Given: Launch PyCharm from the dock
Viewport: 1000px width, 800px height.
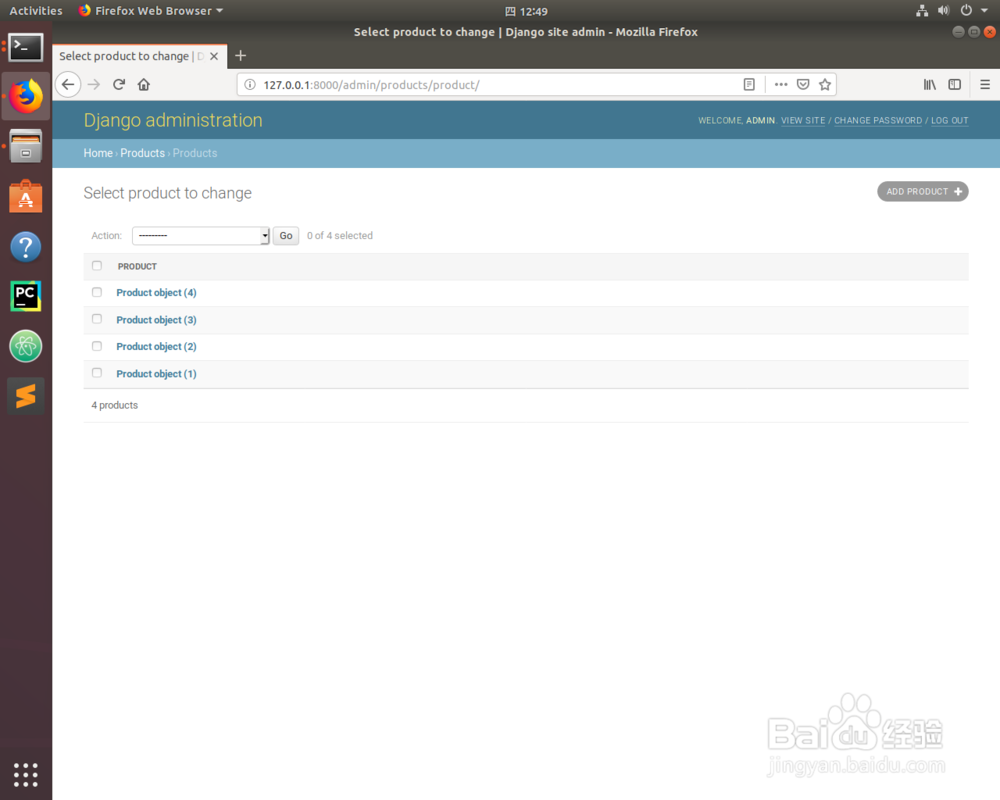Looking at the screenshot, I should pos(26,296).
